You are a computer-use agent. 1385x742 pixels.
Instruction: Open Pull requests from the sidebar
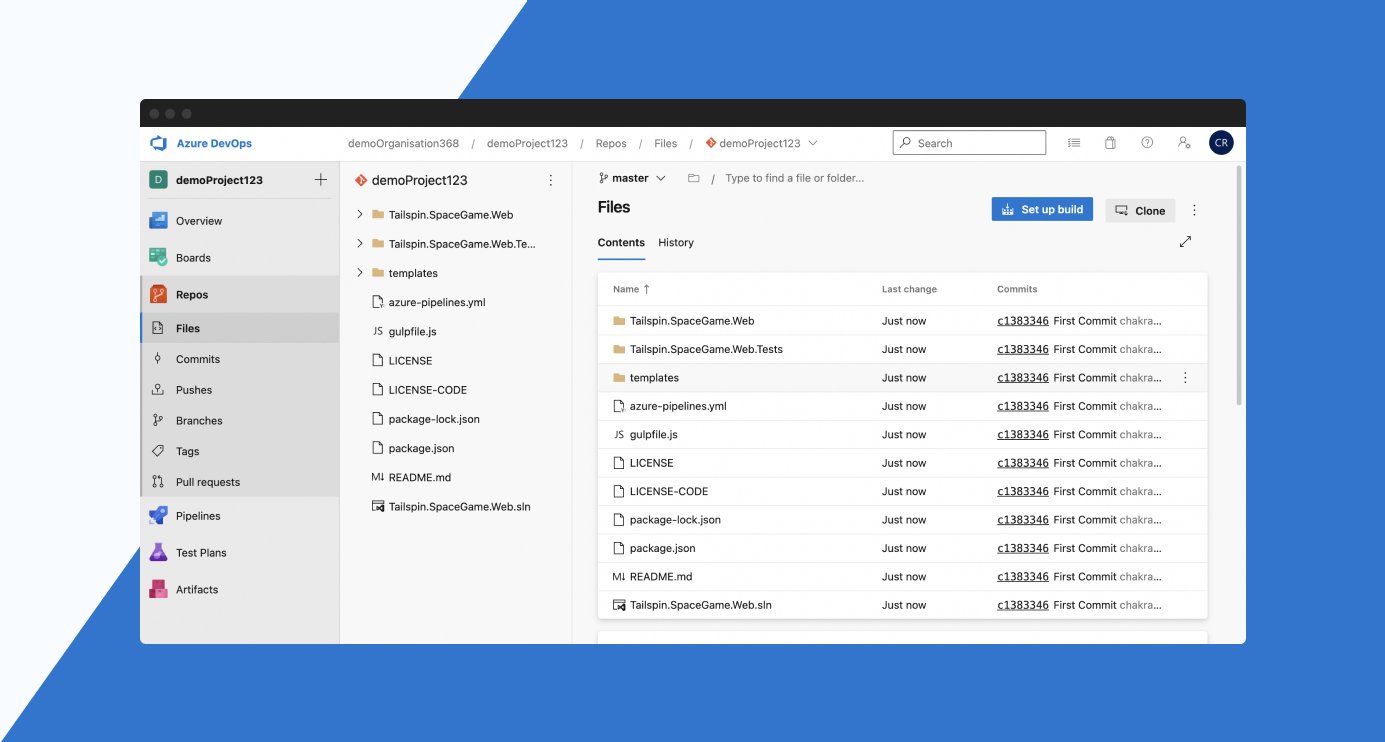pyautogui.click(x=207, y=481)
